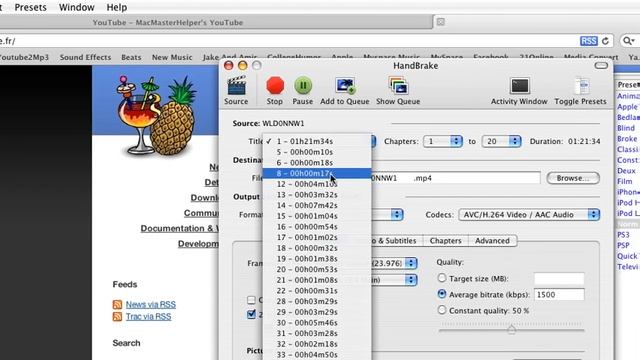Close the MacMasterHelper's YouTube browser tab
640x360 pixels.
click(x=440, y=22)
